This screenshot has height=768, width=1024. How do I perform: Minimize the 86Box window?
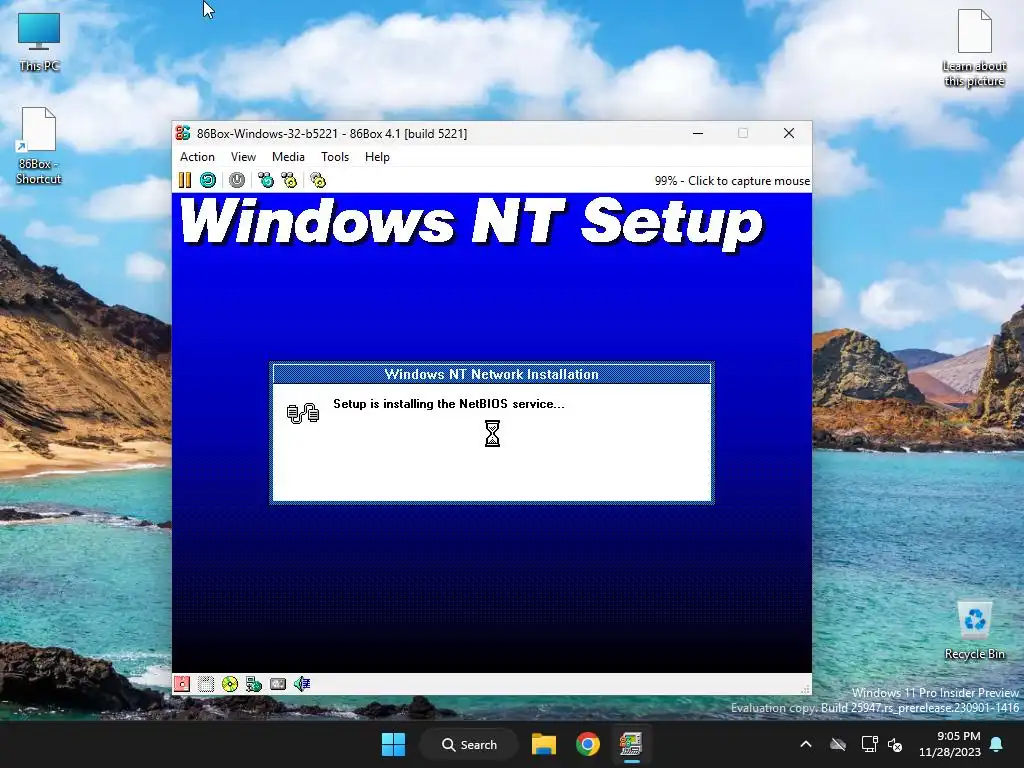[698, 133]
